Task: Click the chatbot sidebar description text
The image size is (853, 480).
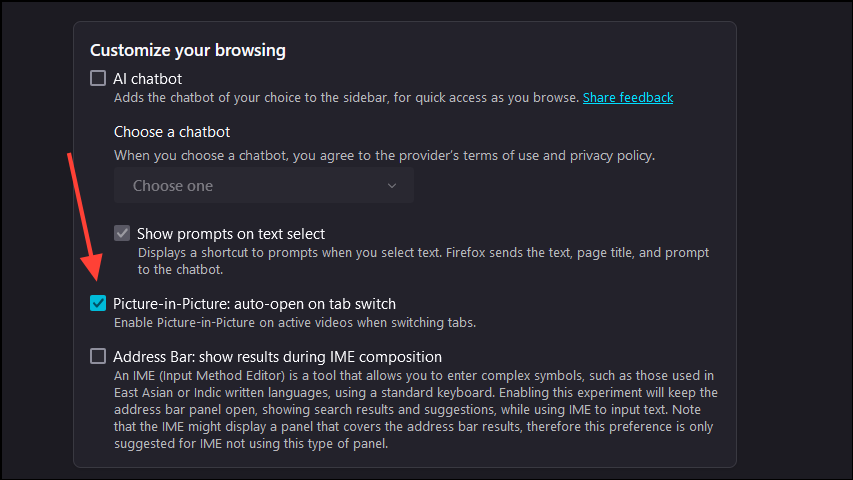Action: pos(345,98)
